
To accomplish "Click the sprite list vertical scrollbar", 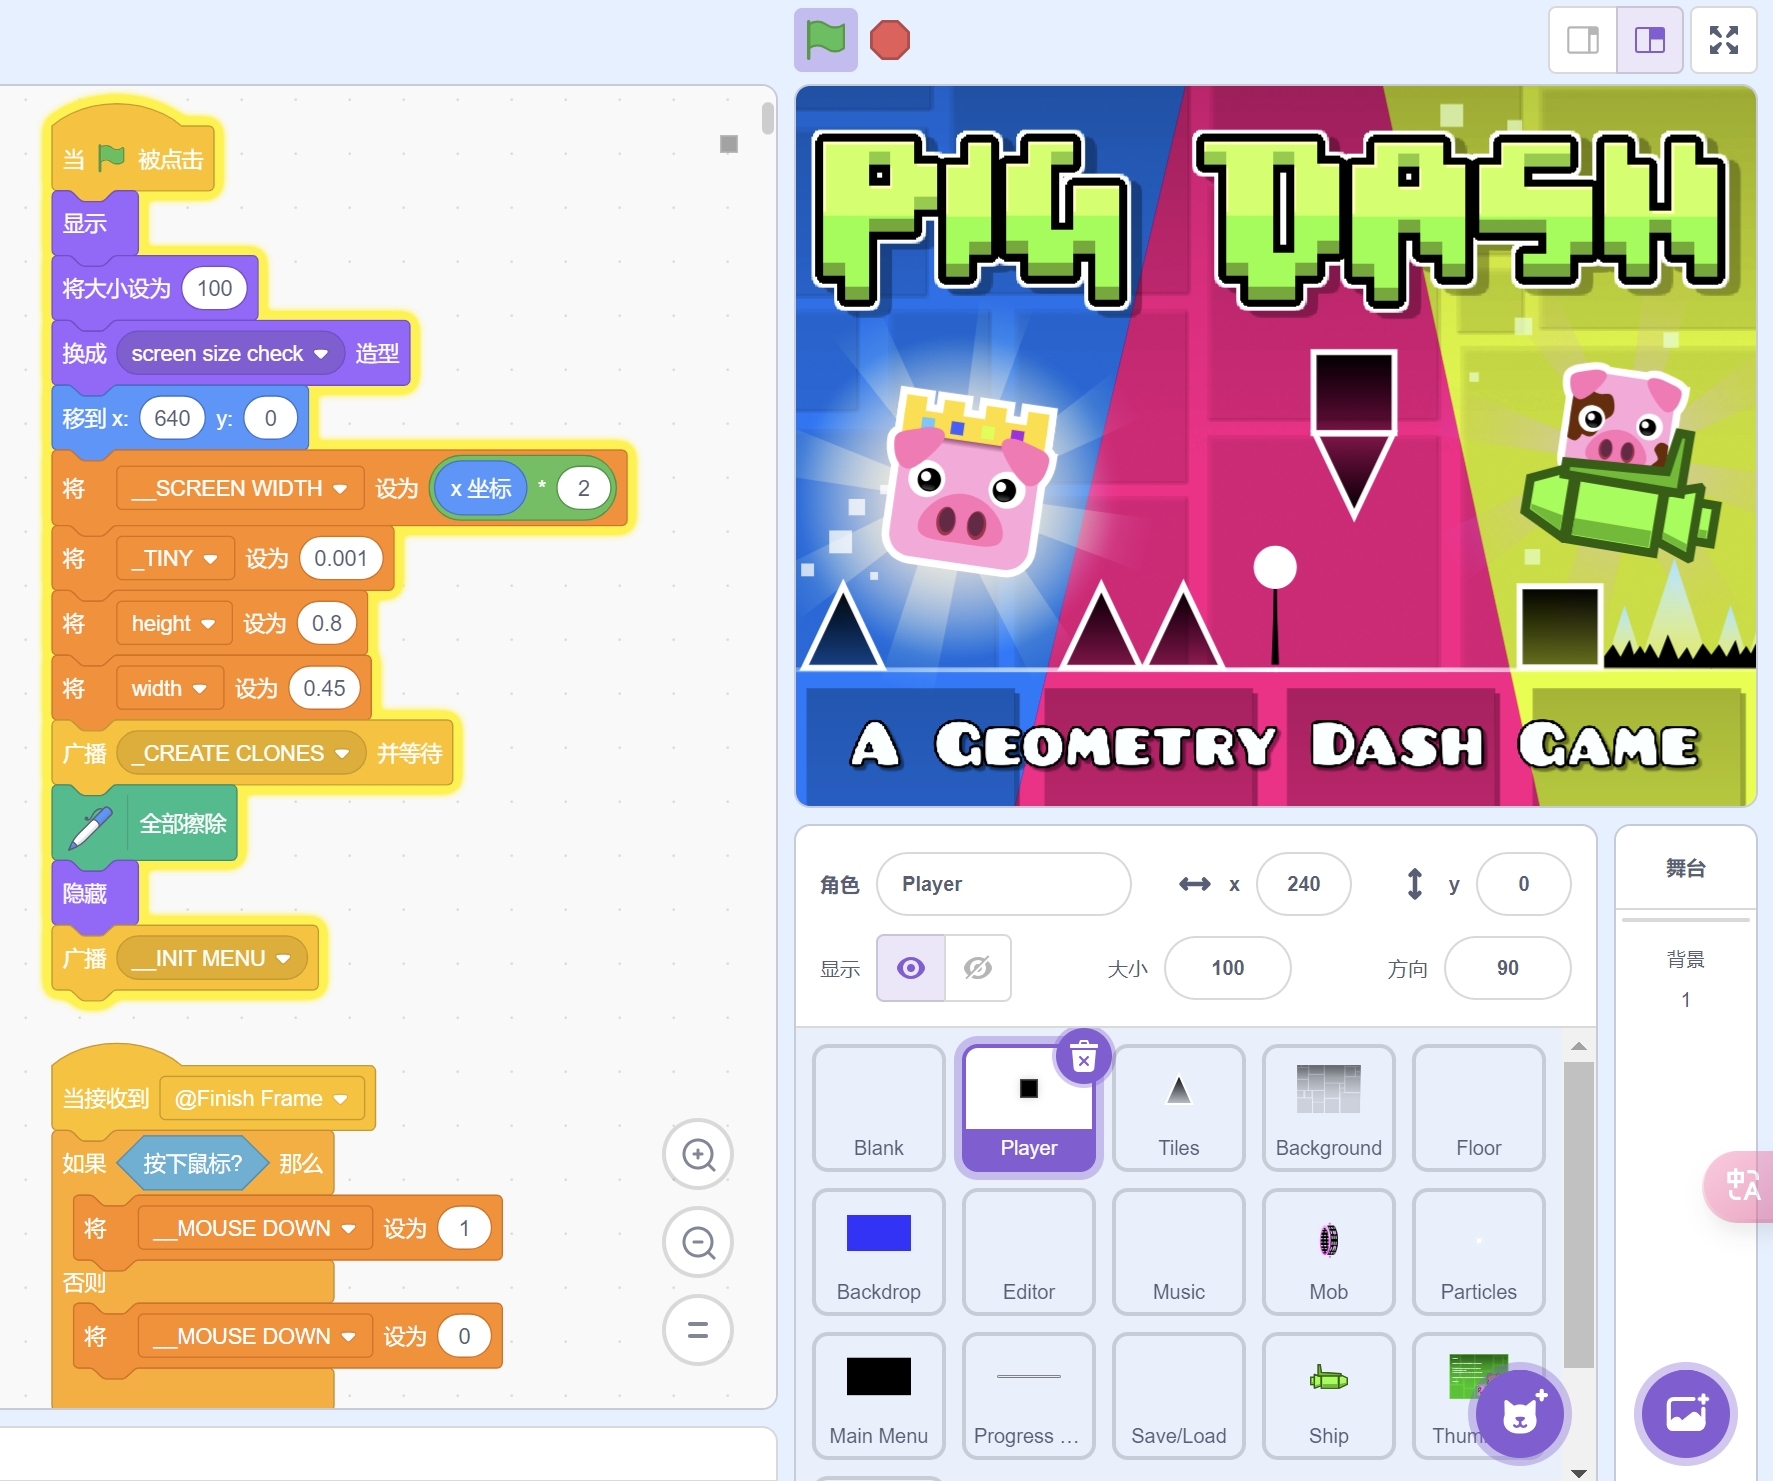I will click(1578, 1214).
